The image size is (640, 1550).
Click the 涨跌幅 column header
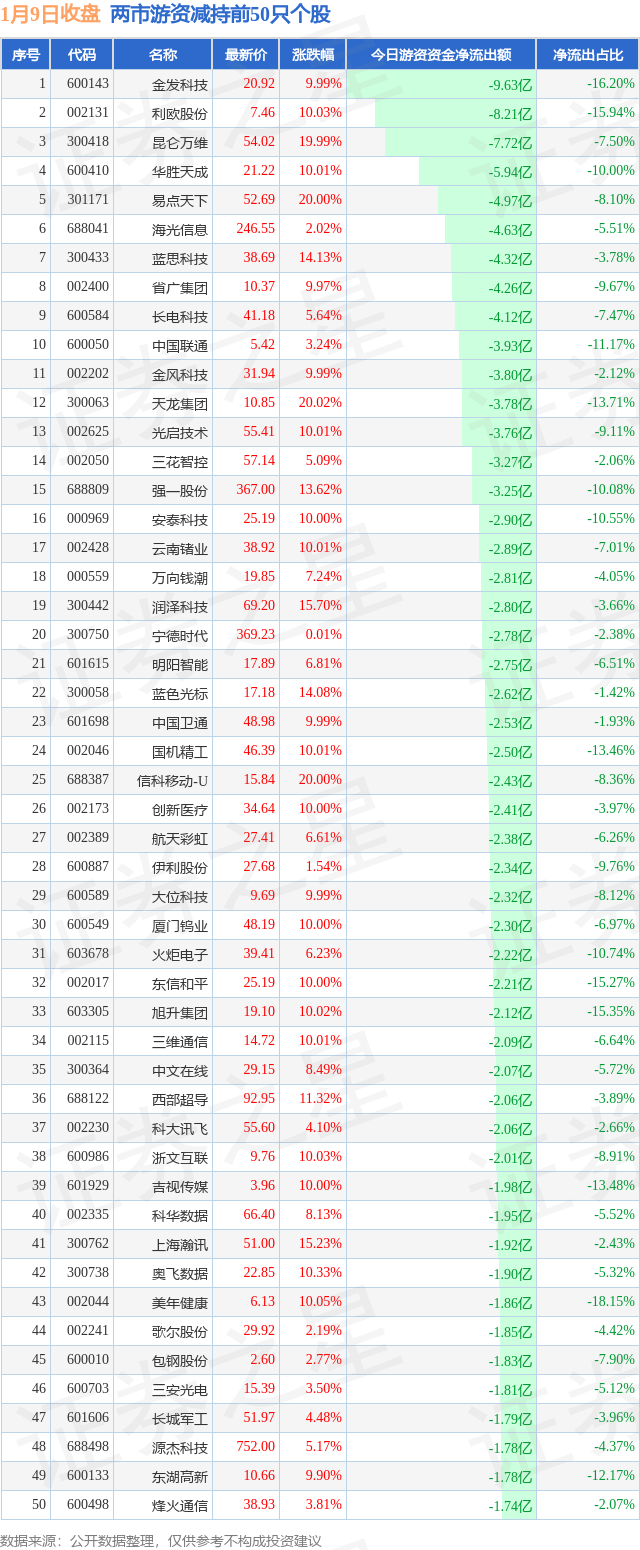coord(312,55)
